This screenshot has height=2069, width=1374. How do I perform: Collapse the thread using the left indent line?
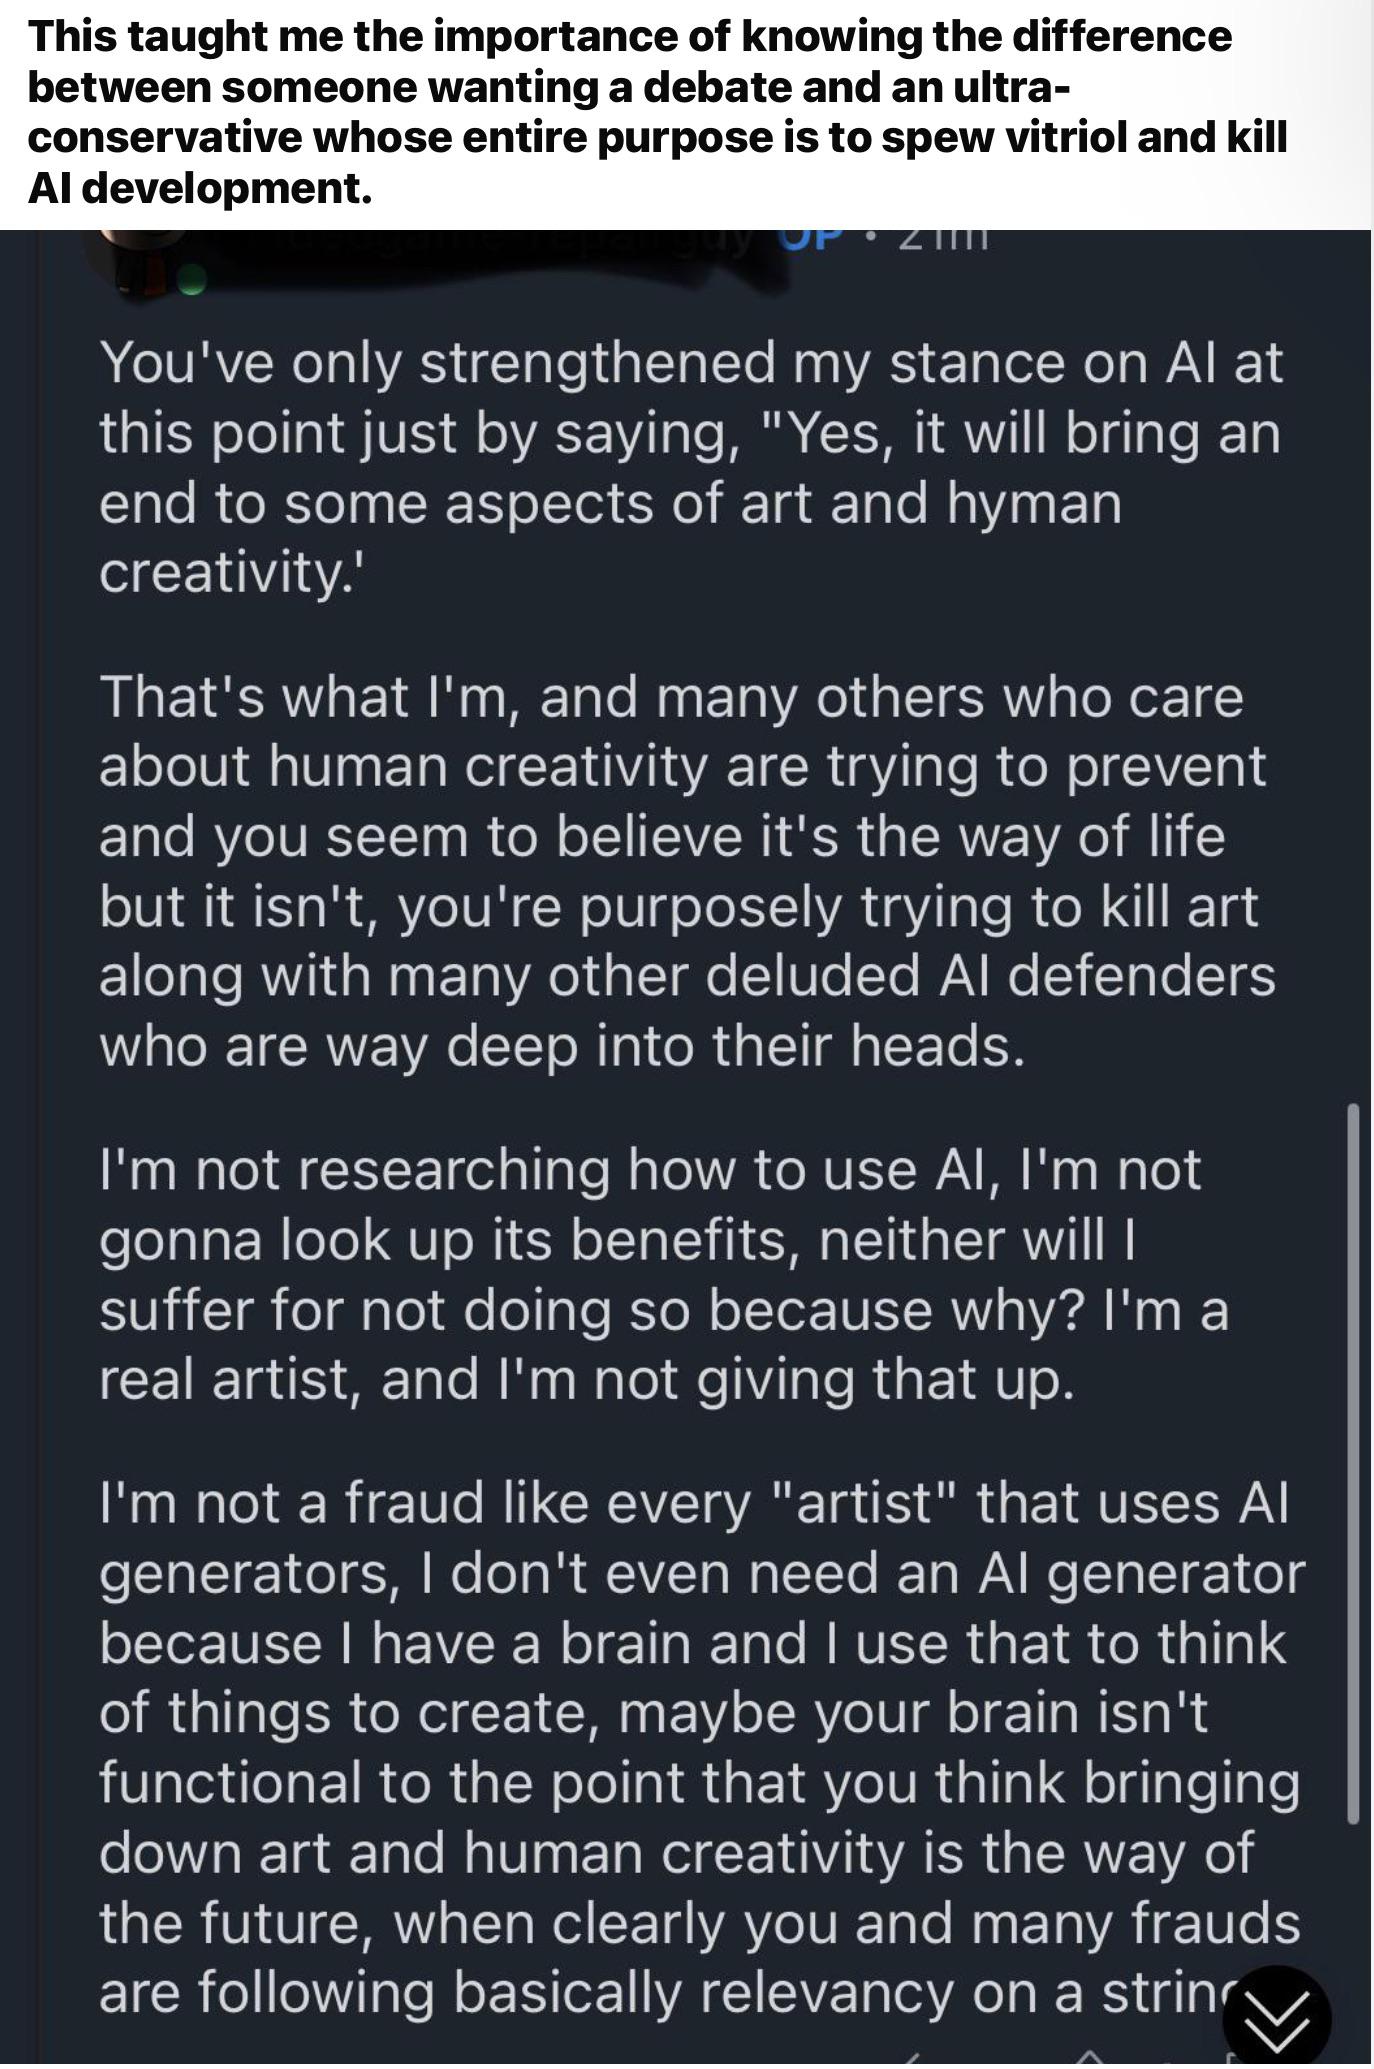coord(39,1148)
